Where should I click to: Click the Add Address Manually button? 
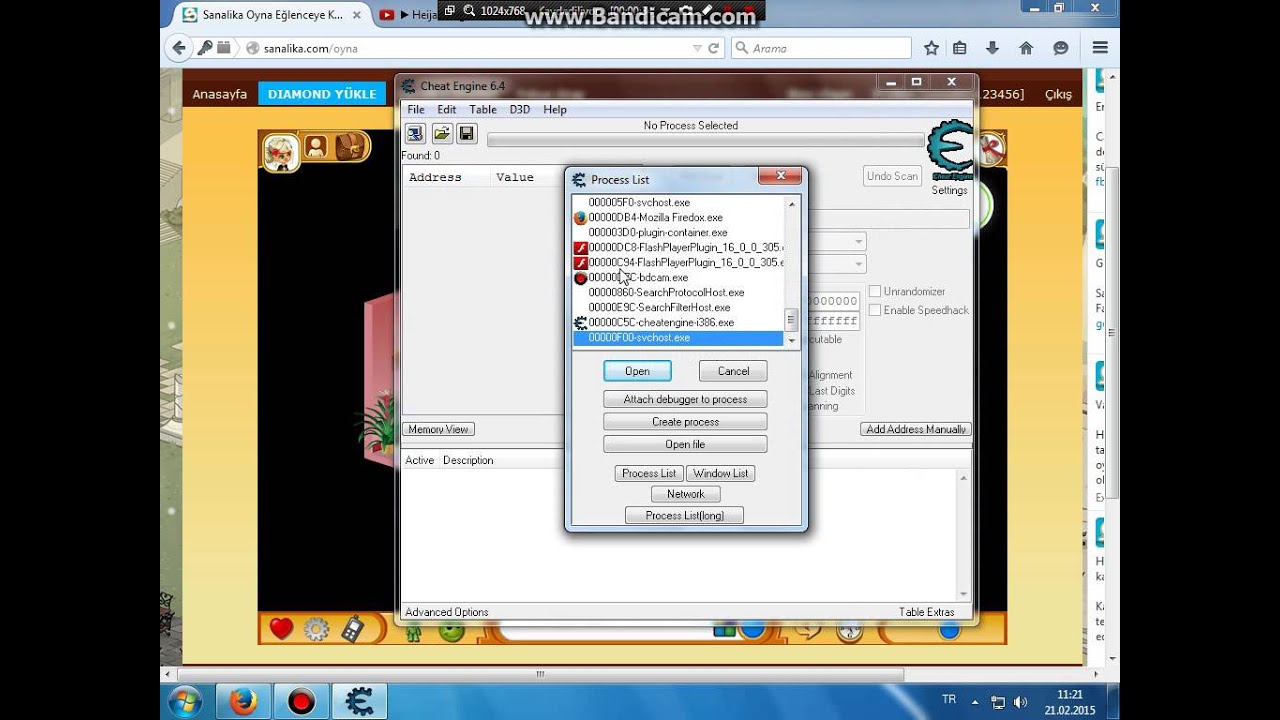pyautogui.click(x=916, y=429)
